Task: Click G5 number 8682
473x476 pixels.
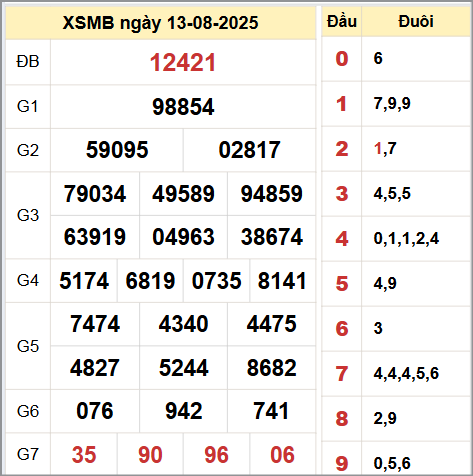Action: [x=272, y=368]
